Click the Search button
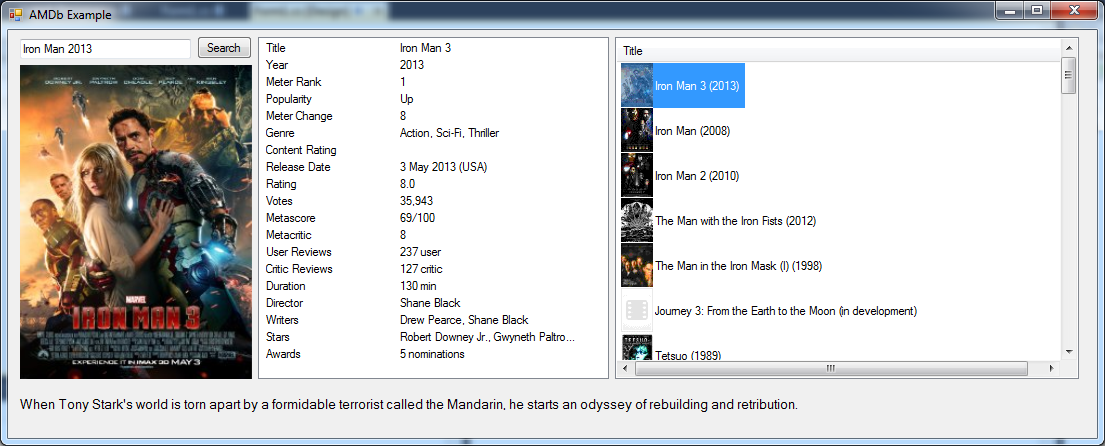The height and width of the screenshot is (446, 1105). point(224,48)
